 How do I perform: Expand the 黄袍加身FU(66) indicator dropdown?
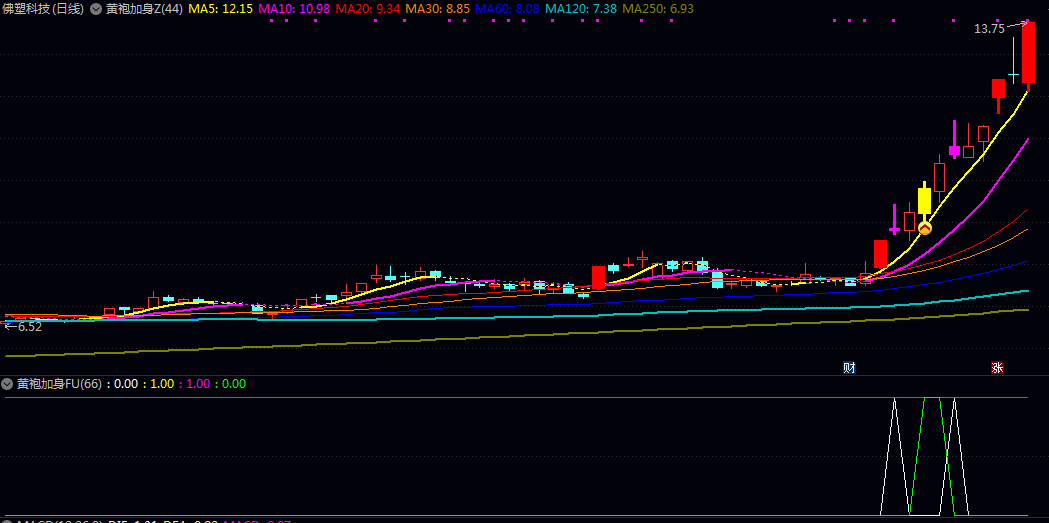(8, 384)
